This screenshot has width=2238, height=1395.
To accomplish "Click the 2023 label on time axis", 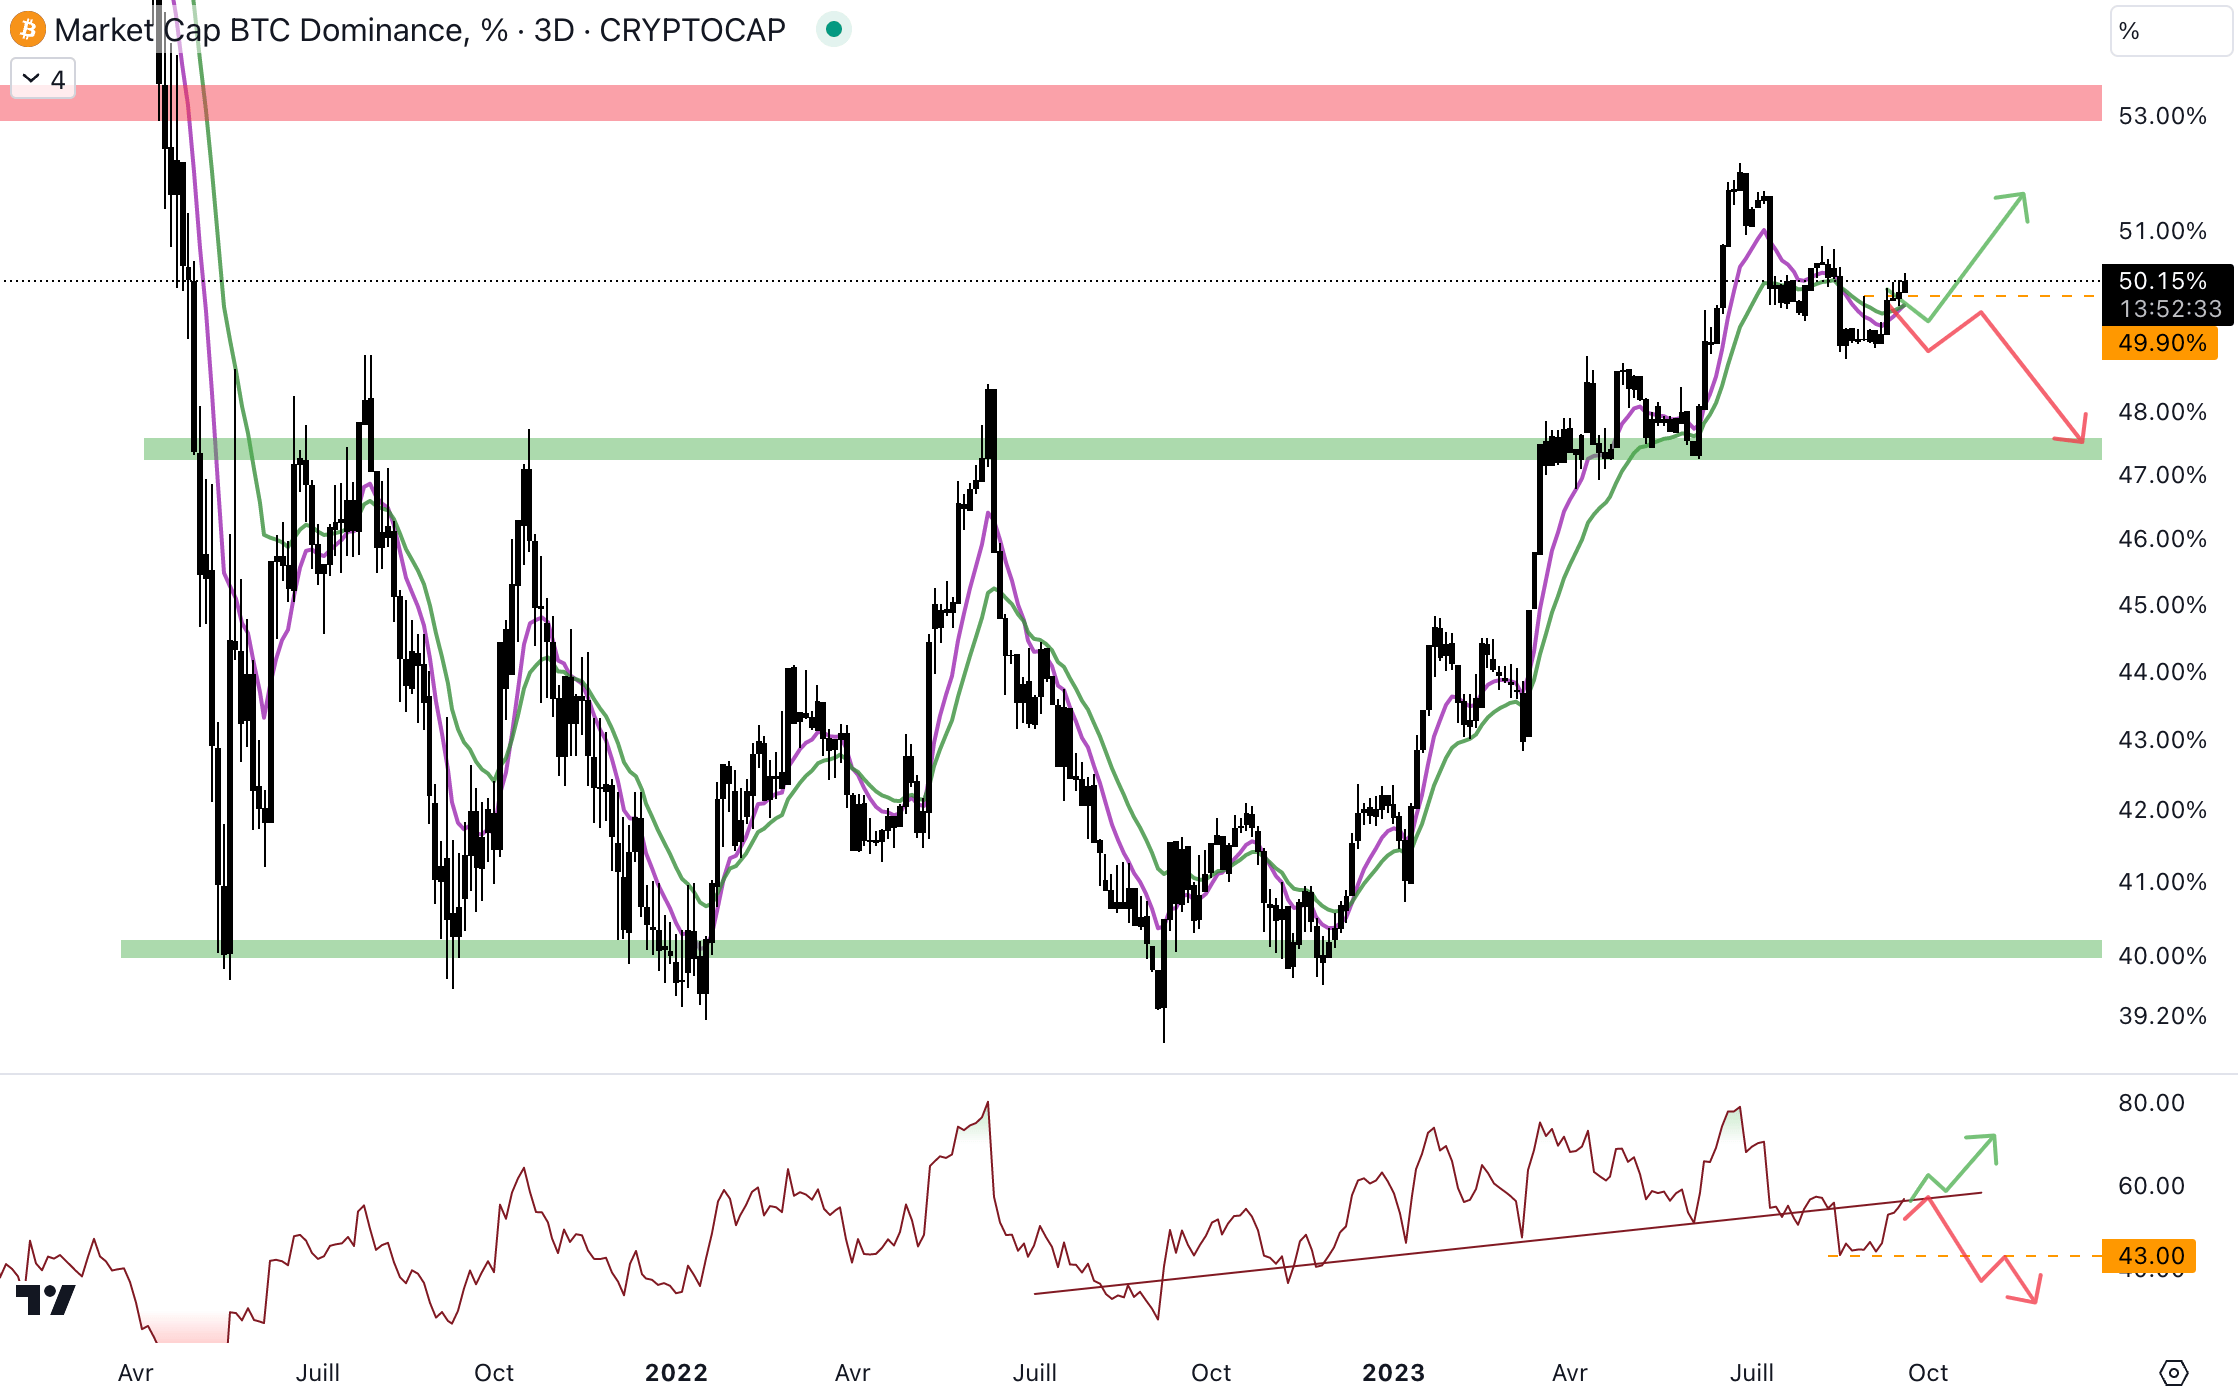I will click(x=1393, y=1372).
